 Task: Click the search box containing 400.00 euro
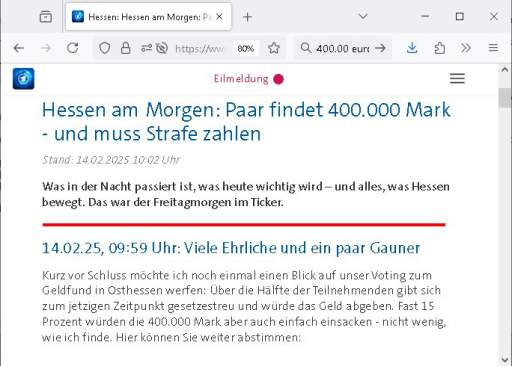tap(343, 49)
